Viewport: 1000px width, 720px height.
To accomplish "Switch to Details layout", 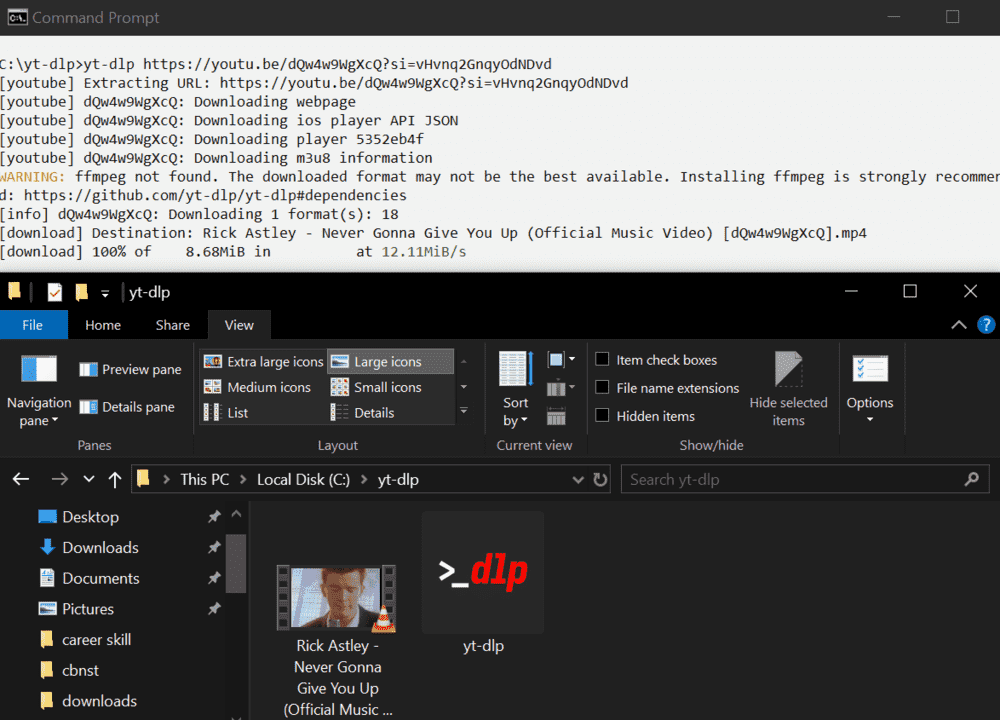I will 362,413.
